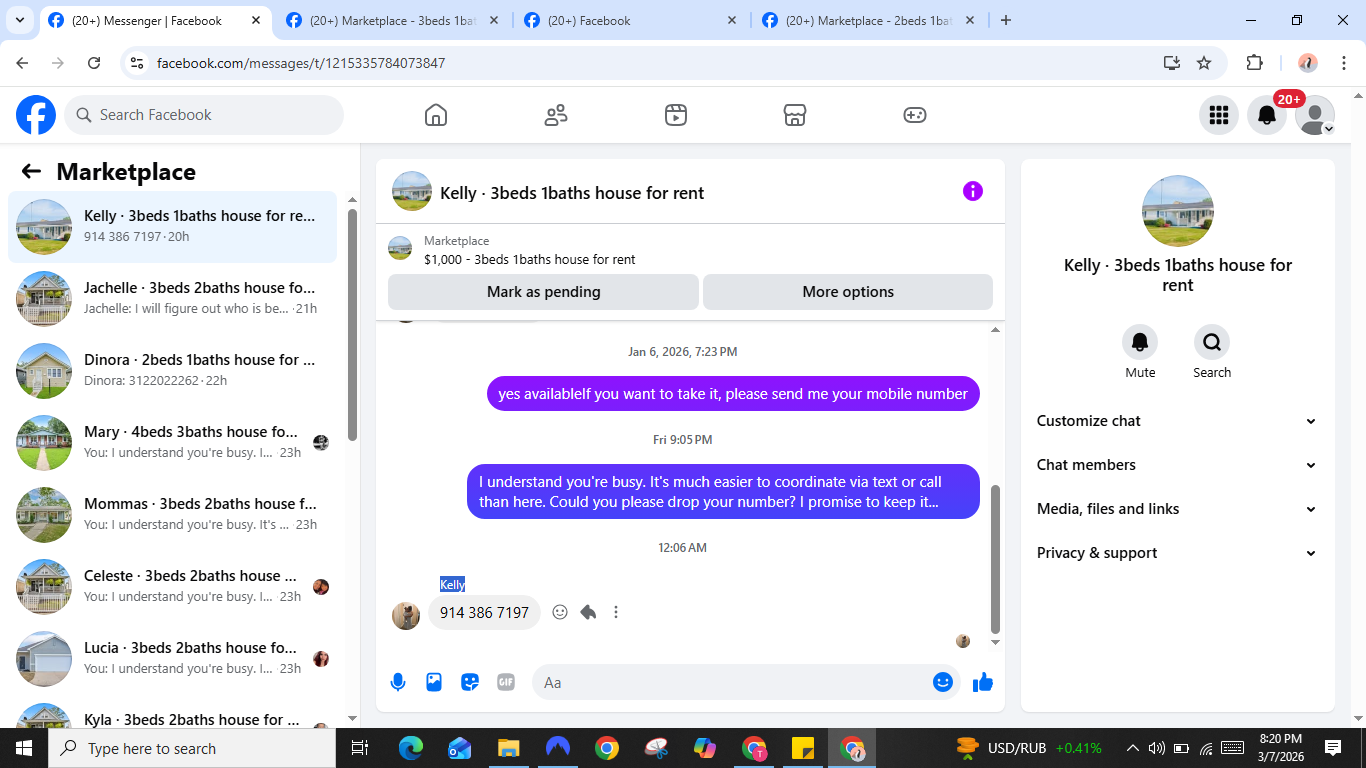Click Kelly's profile picture beside message
This screenshot has height=768, width=1366.
coord(406,616)
